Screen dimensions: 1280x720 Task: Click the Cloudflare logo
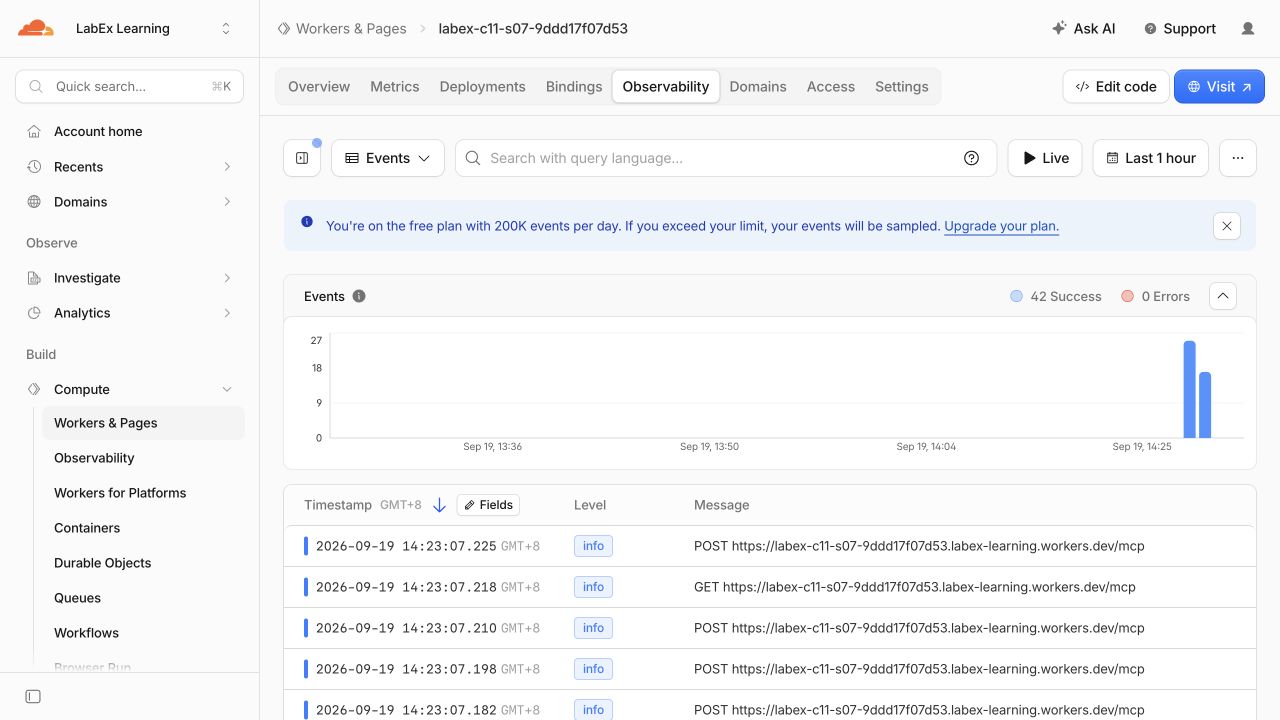tap(36, 28)
